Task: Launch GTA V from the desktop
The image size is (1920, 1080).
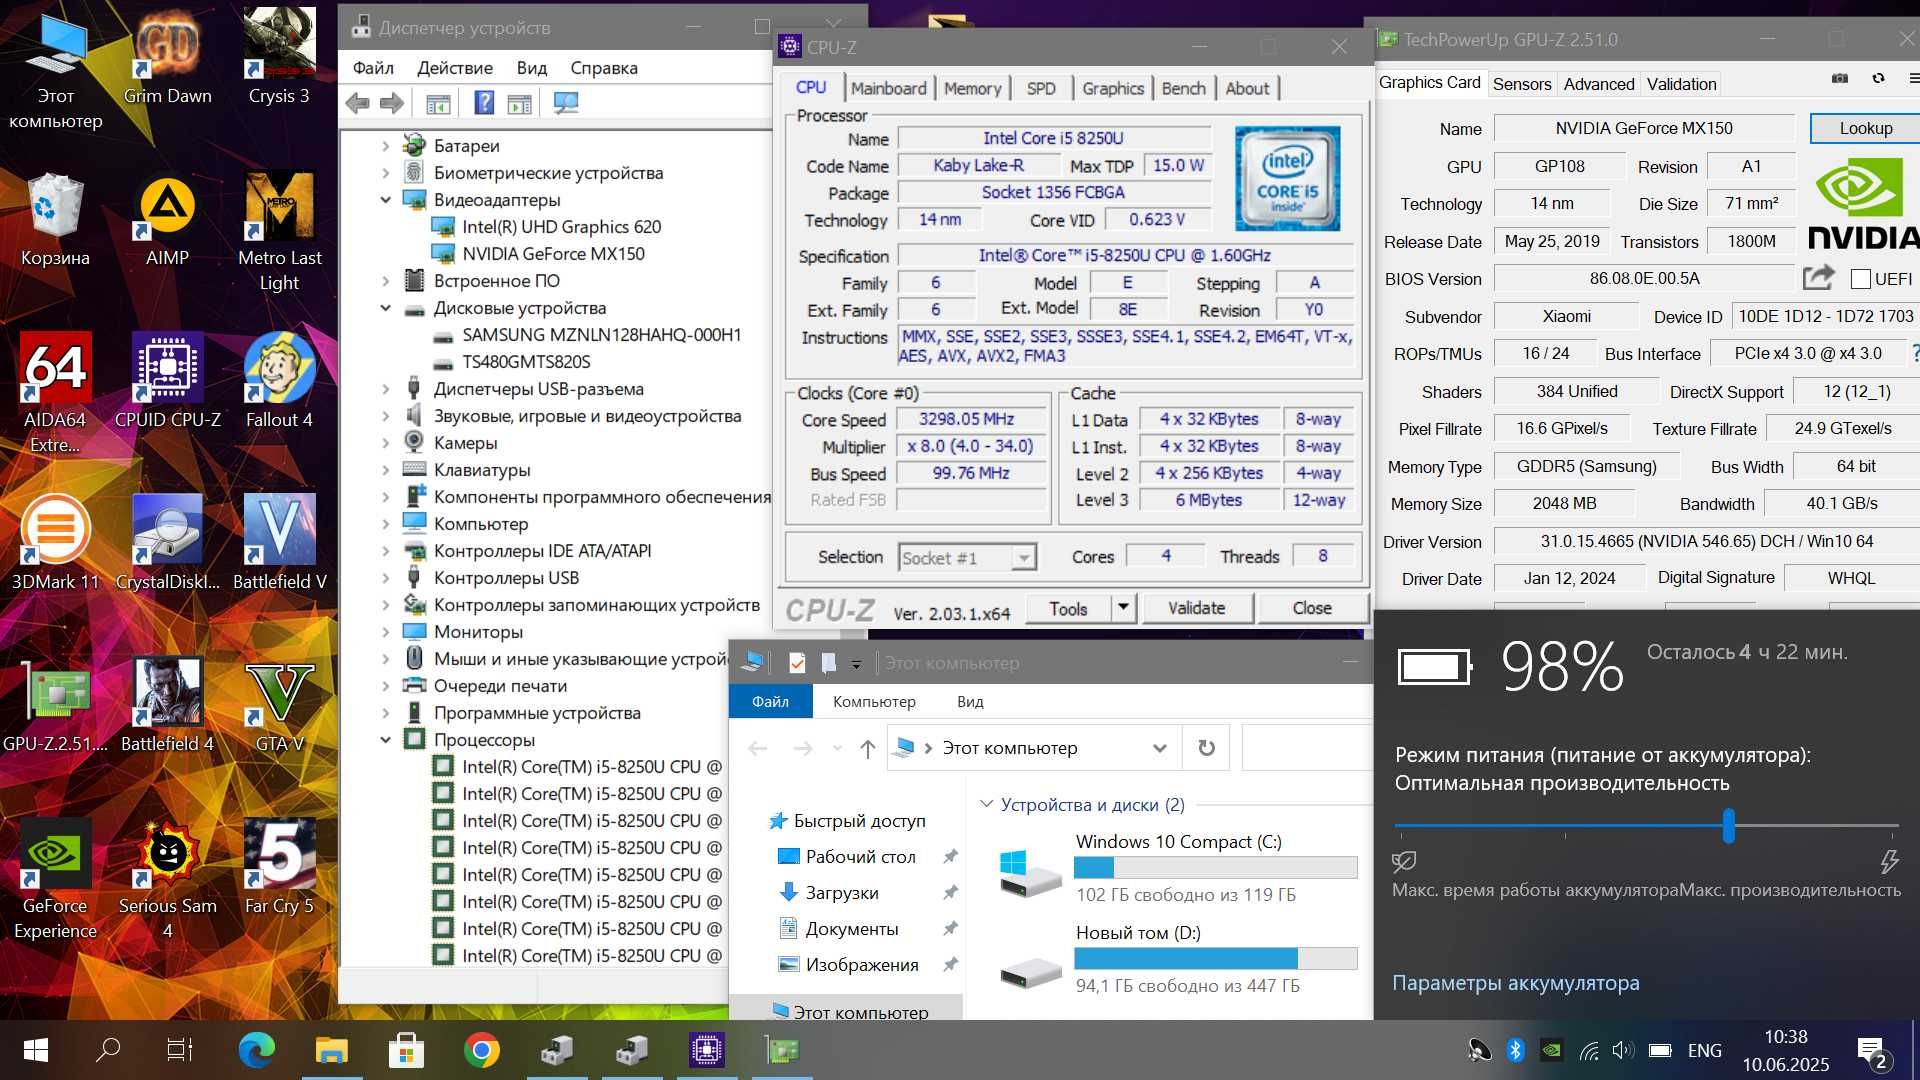Action: pyautogui.click(x=279, y=705)
